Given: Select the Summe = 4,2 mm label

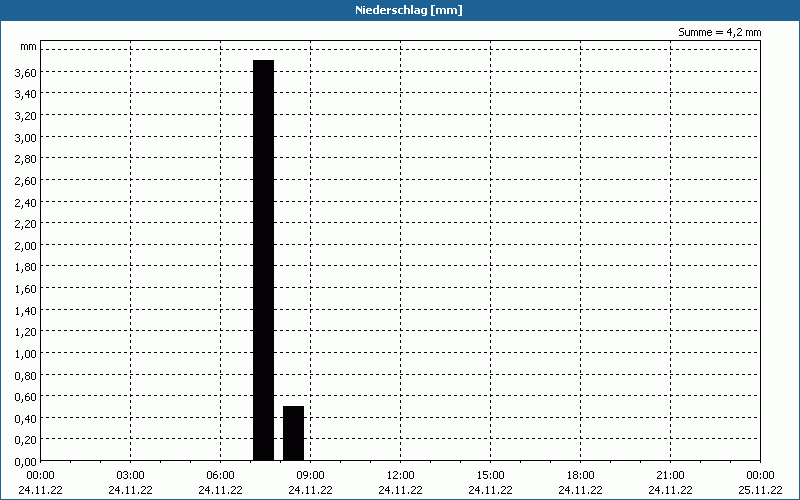Looking at the screenshot, I should pos(719,32).
